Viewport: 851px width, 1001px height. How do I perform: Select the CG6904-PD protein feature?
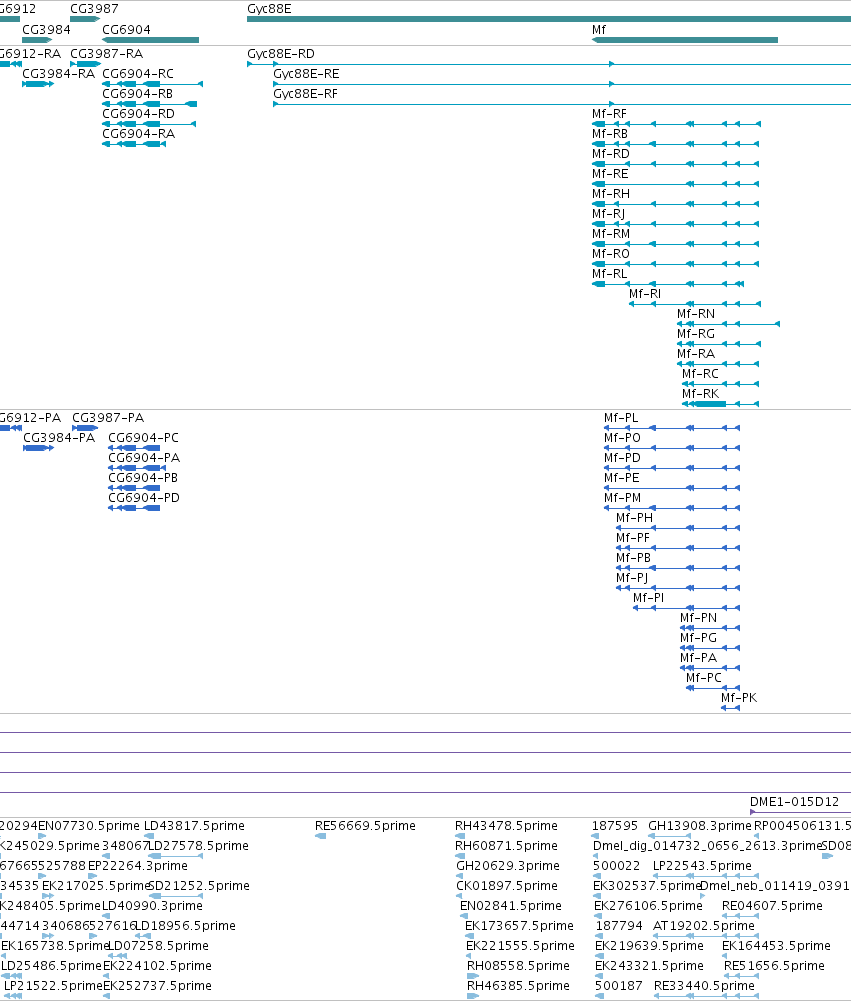point(134,508)
